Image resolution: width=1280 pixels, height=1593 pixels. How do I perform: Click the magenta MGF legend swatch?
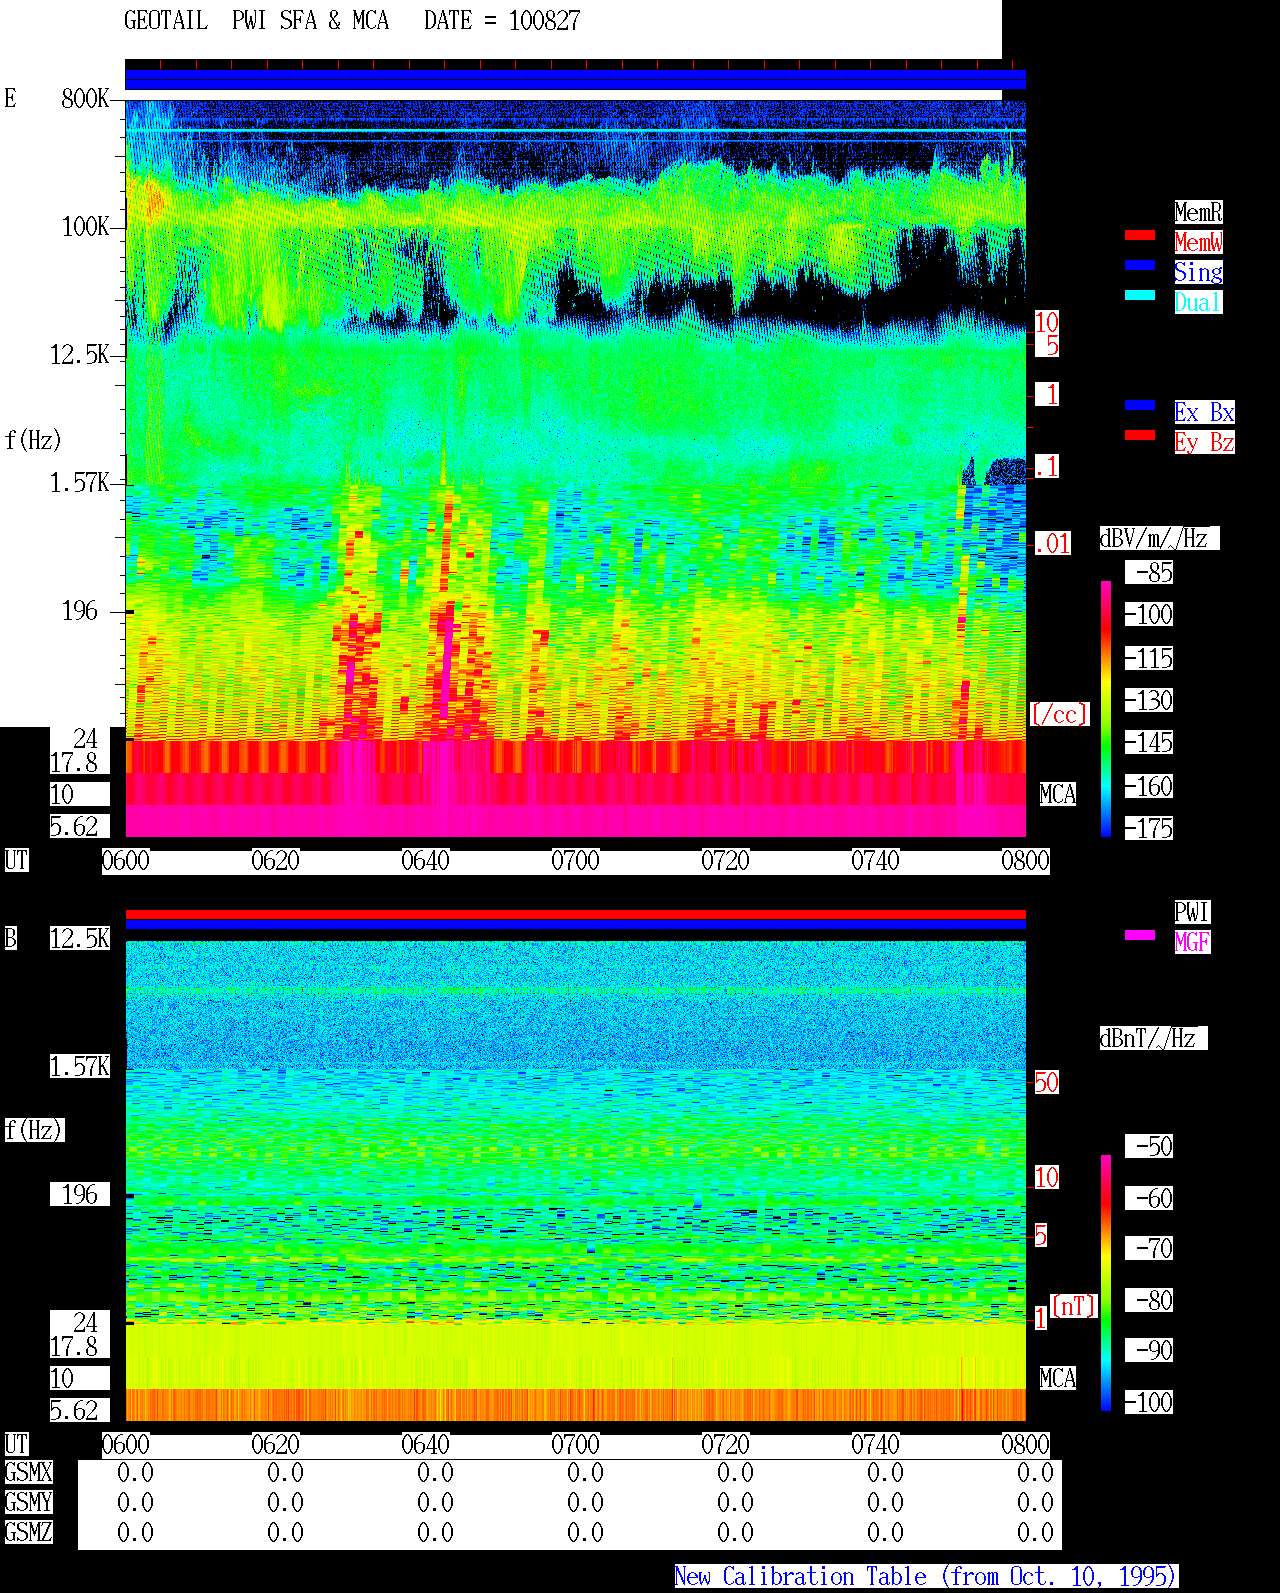(1140, 935)
